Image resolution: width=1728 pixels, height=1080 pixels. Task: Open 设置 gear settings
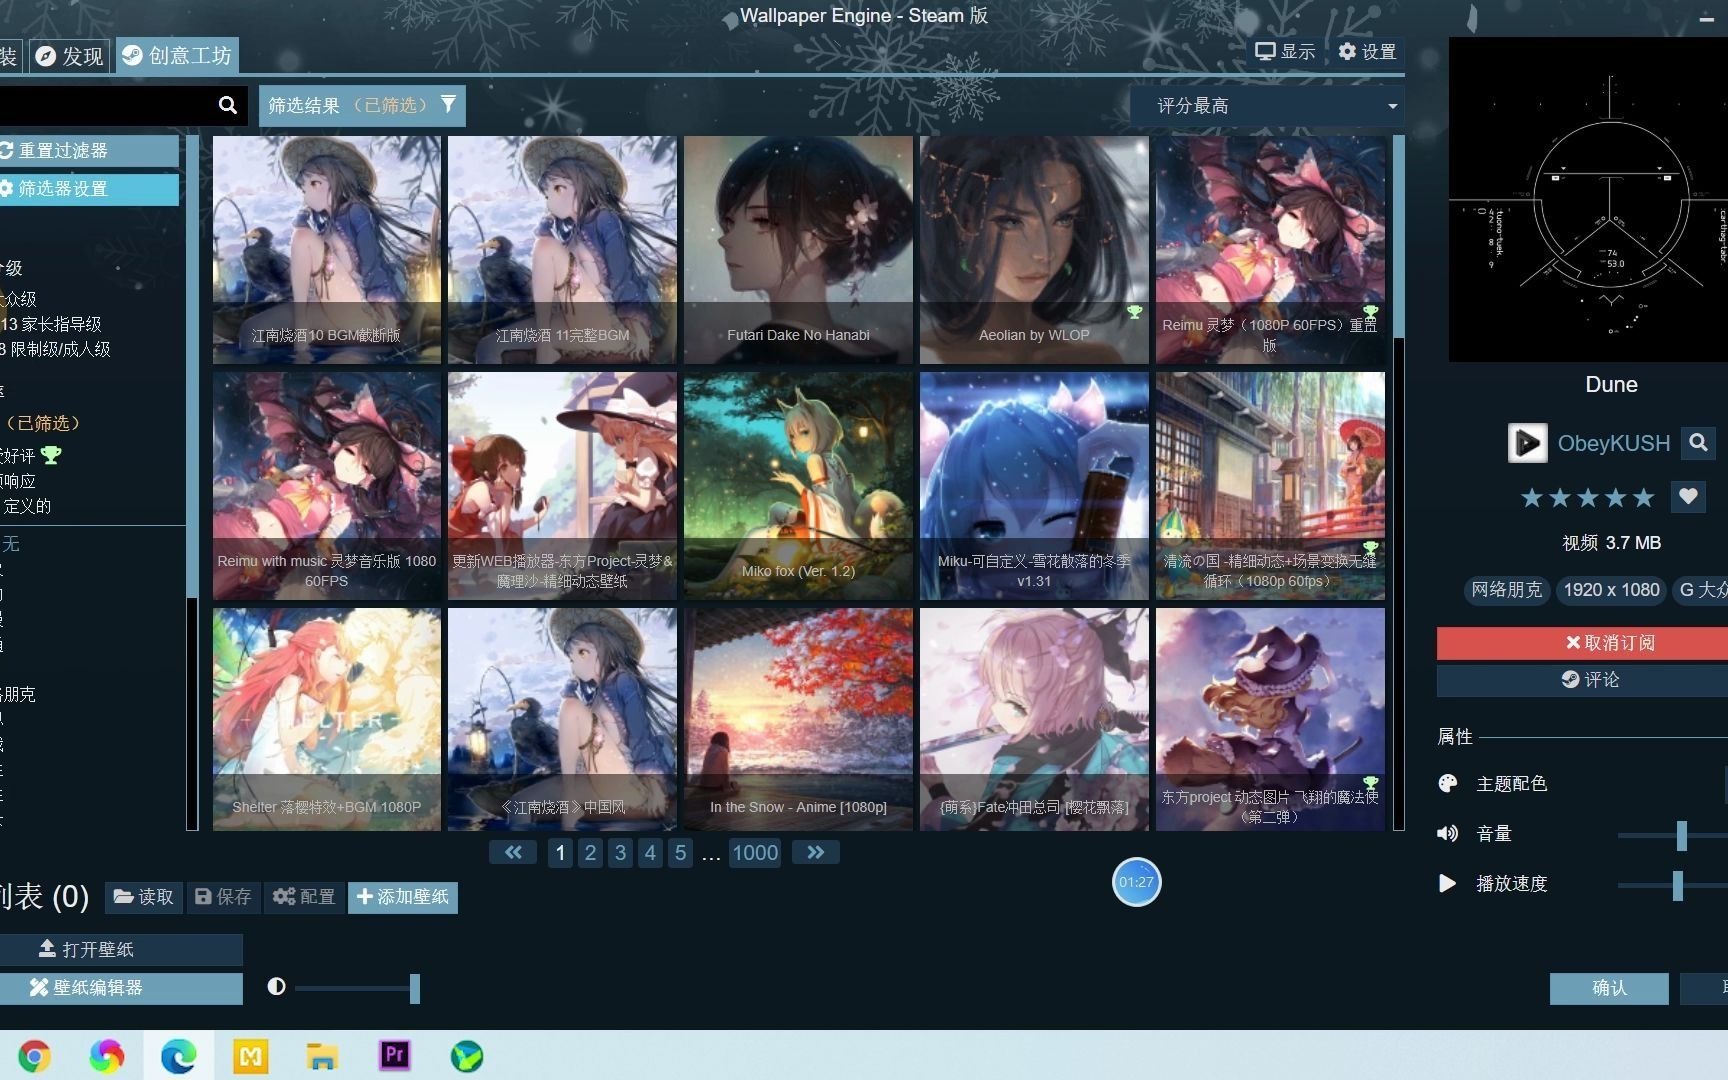(x=1368, y=51)
